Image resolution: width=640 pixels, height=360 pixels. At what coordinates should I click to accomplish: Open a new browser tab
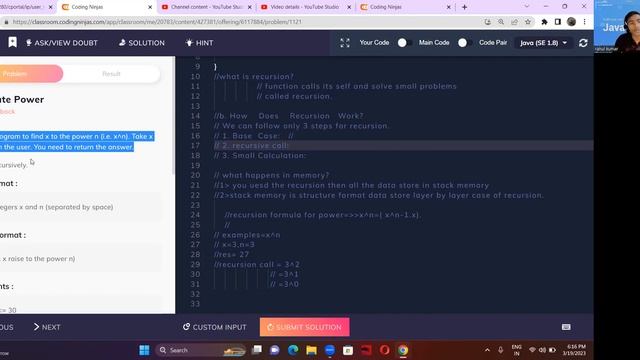(x=464, y=7)
